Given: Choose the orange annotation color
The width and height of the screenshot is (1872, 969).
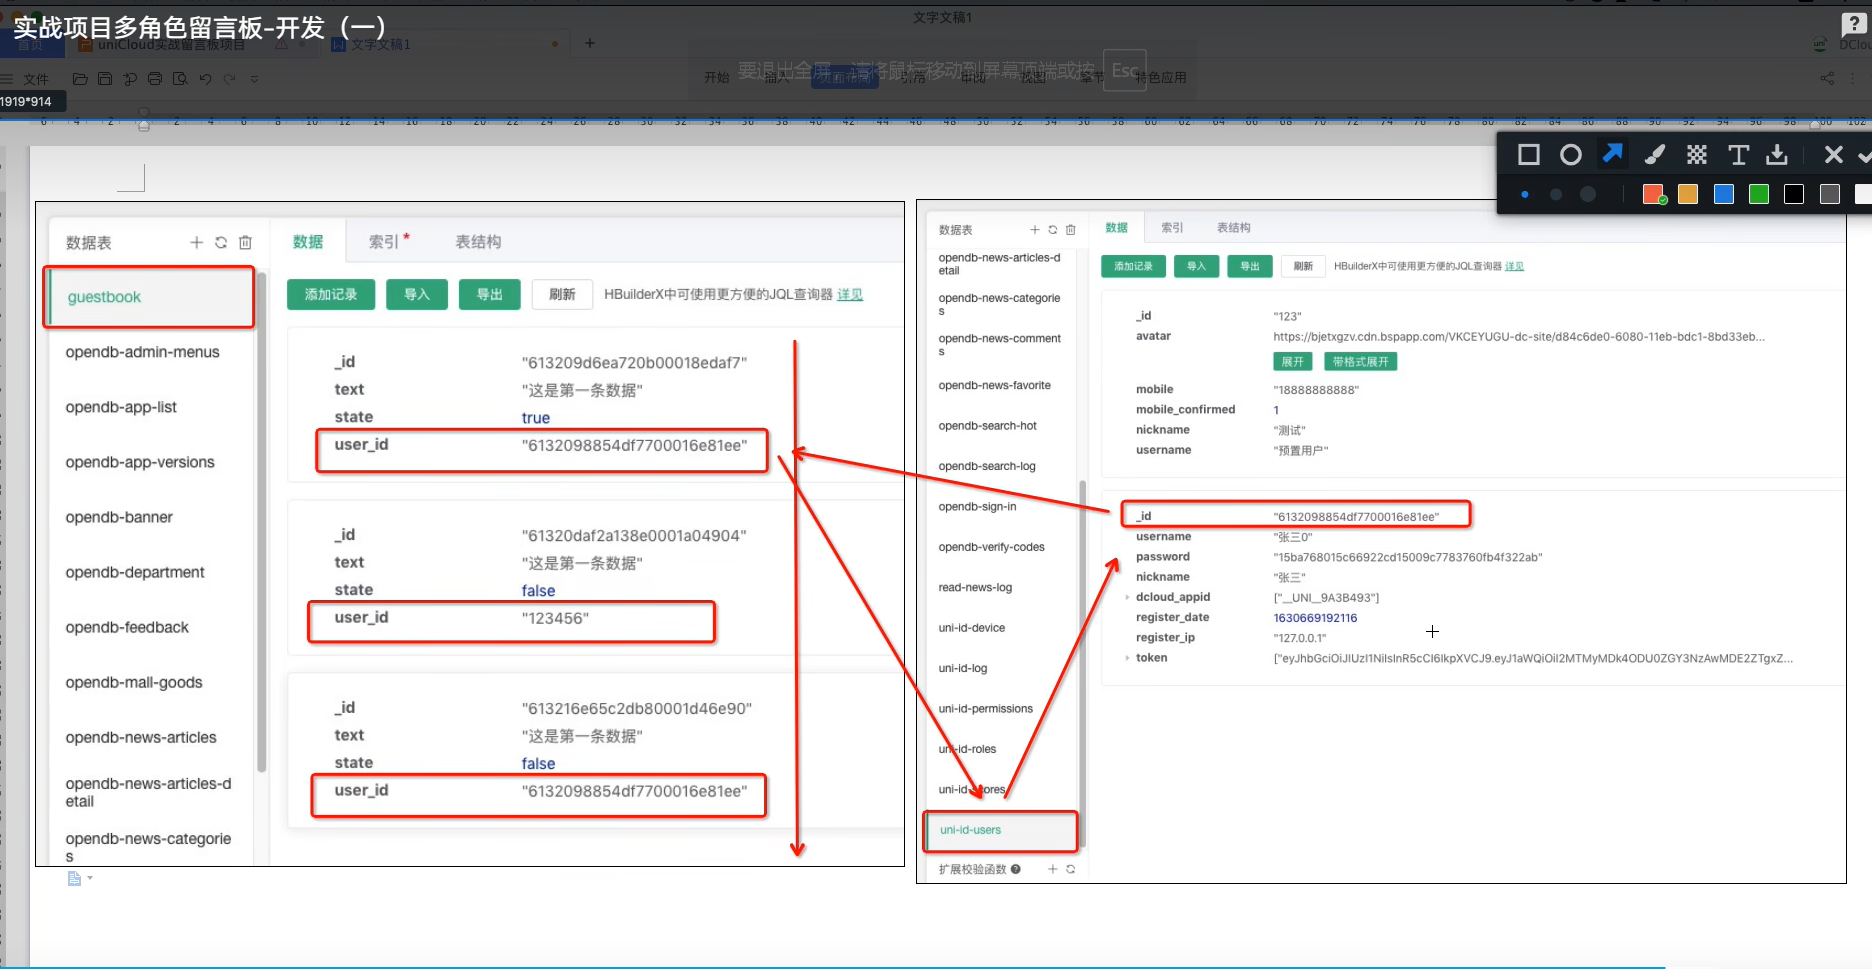Looking at the screenshot, I should pyautogui.click(x=1688, y=194).
